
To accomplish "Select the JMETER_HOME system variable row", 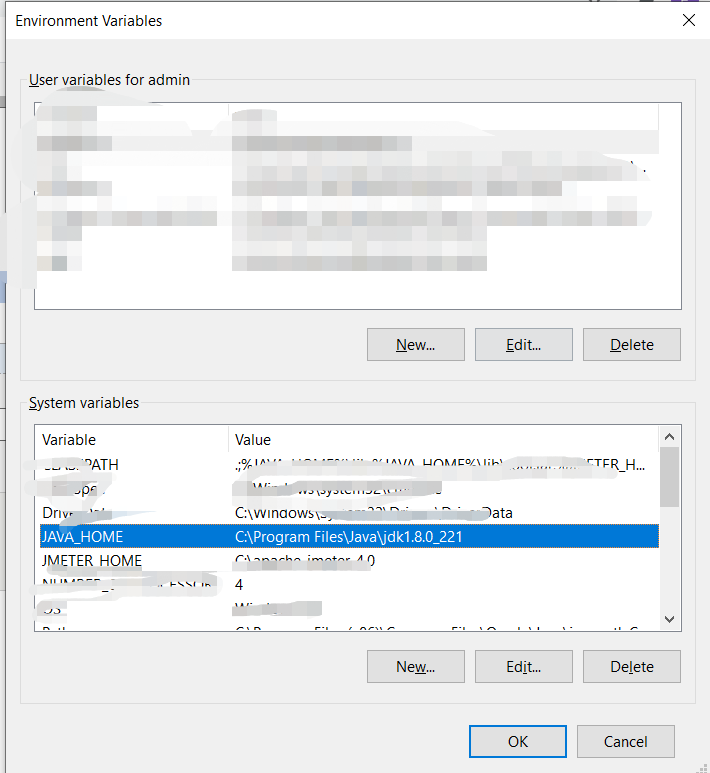I will pos(349,561).
